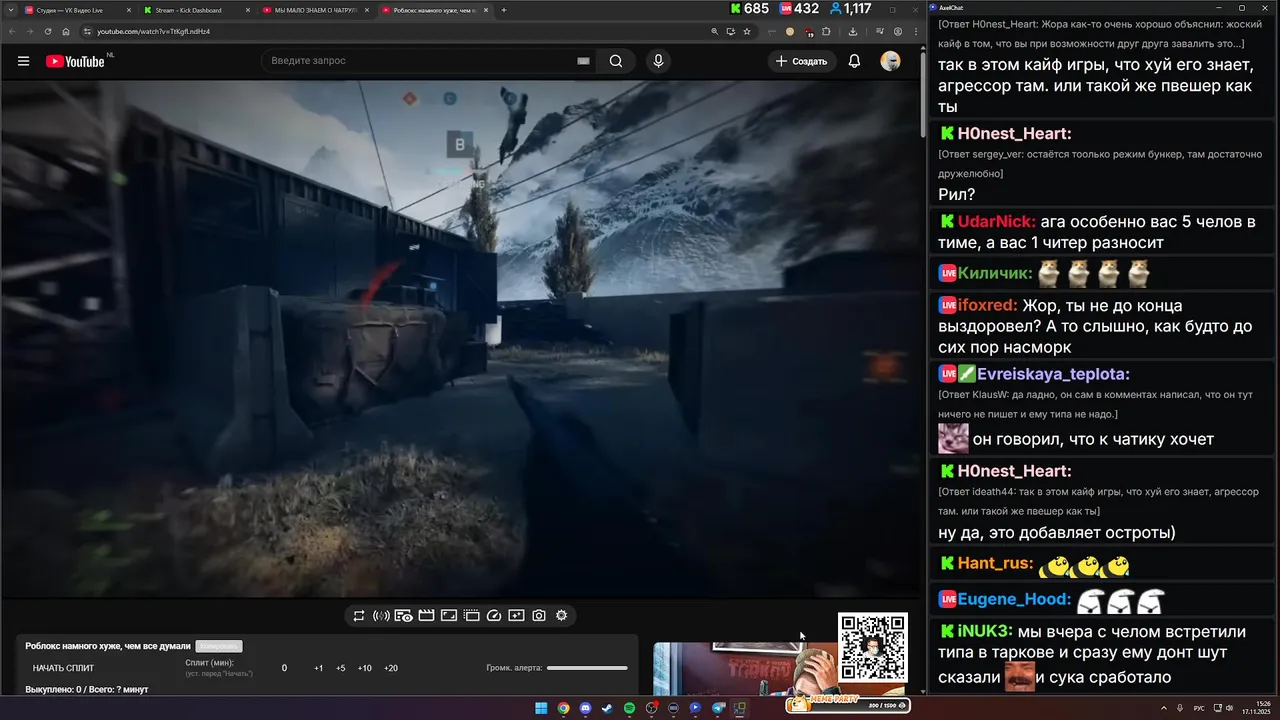Click username Evreiskaya_teplota in chat

1054,374
